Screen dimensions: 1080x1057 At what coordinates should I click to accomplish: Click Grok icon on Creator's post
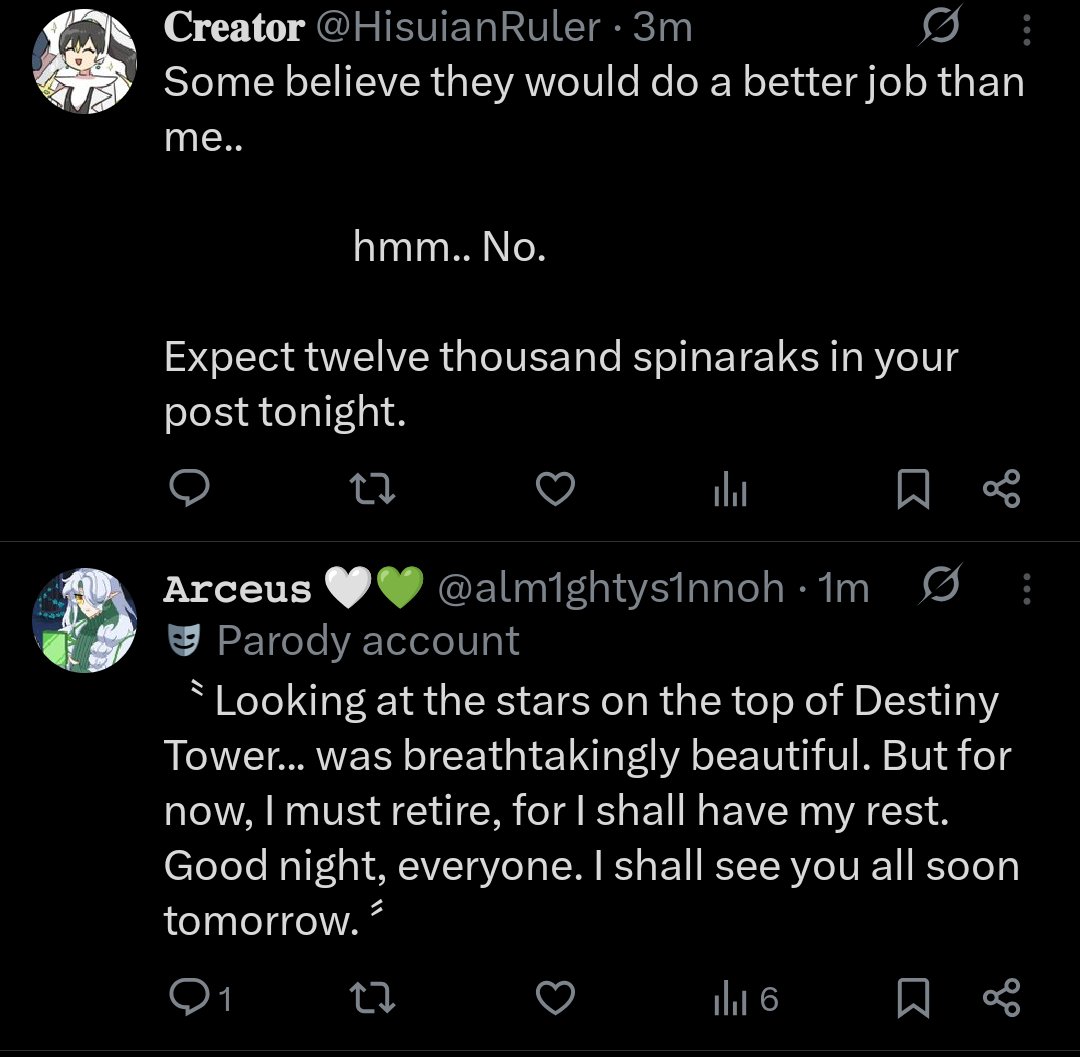coord(940,32)
